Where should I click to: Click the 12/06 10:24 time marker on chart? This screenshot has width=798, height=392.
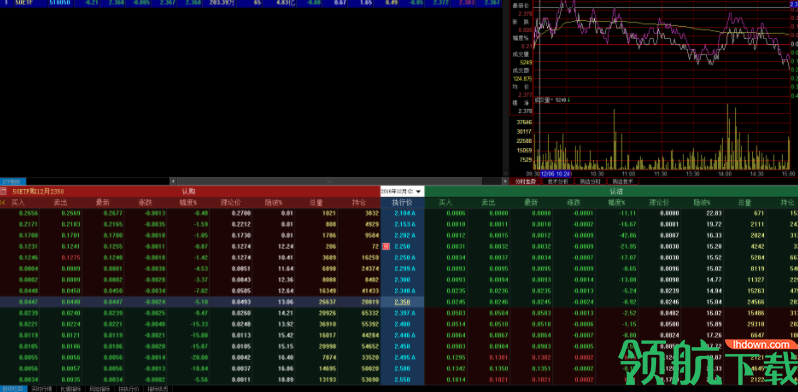coord(556,174)
